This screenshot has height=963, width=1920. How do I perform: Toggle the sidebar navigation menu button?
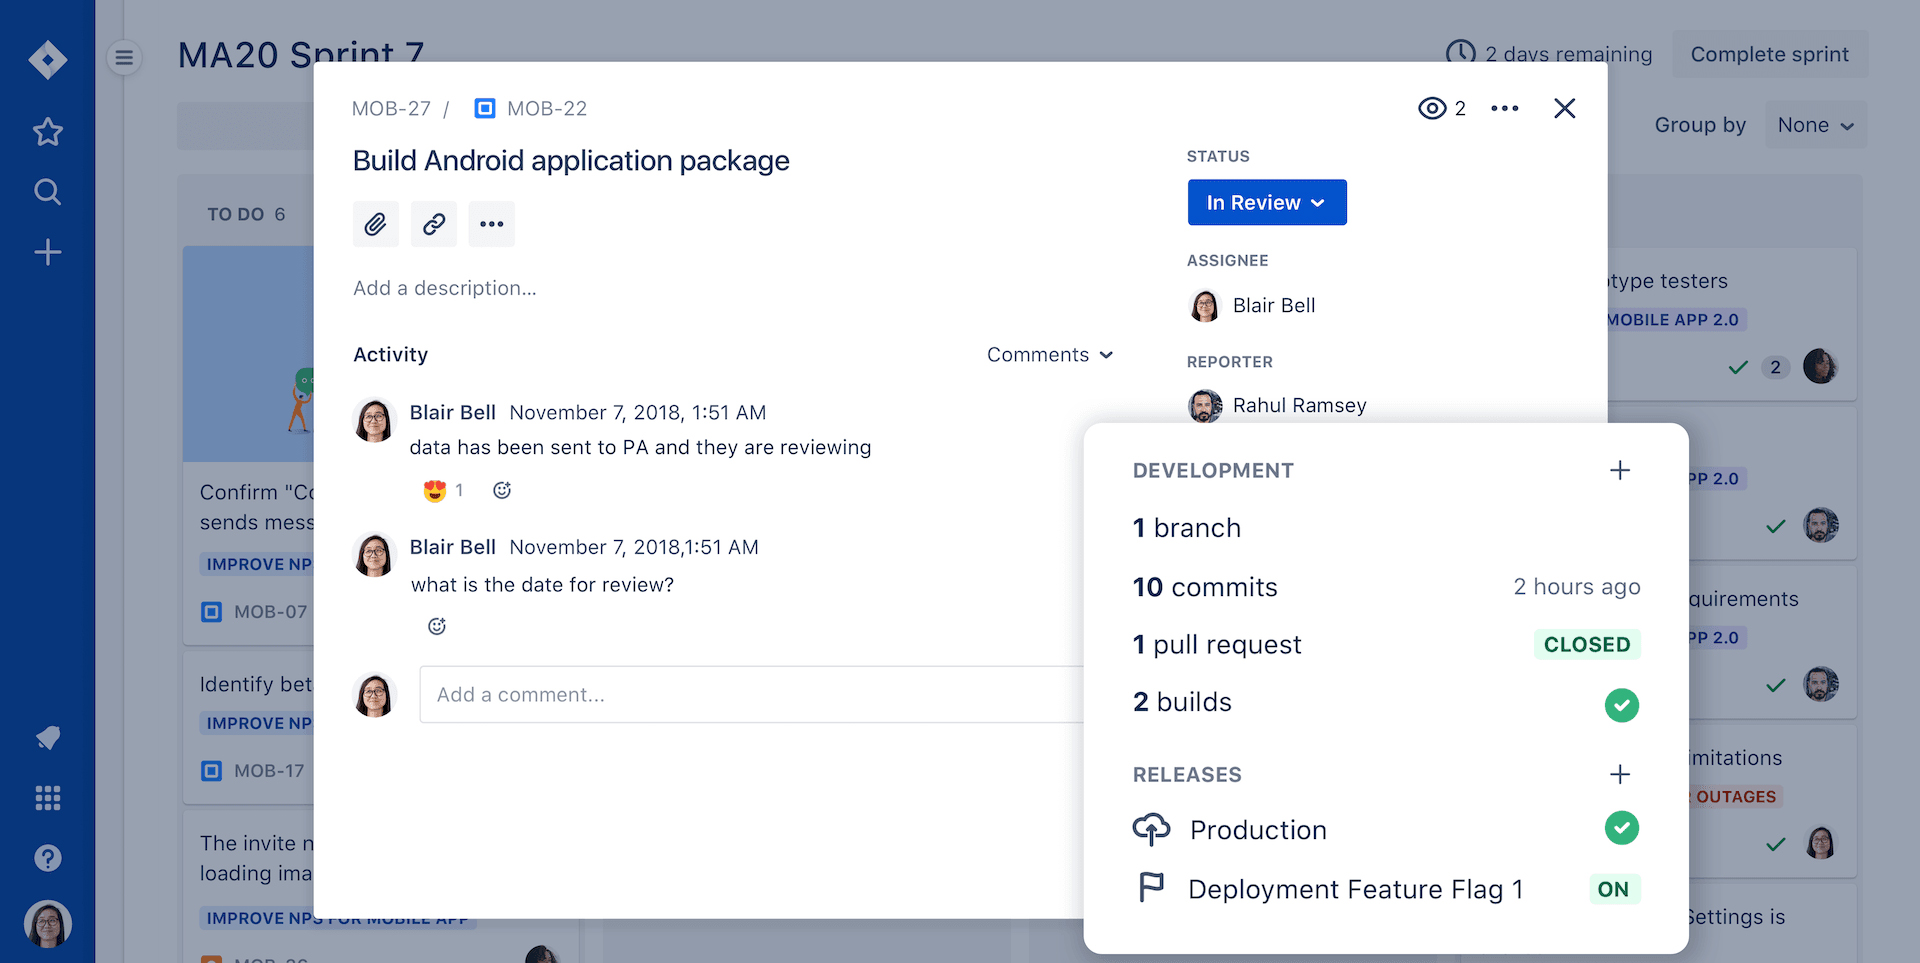124,58
